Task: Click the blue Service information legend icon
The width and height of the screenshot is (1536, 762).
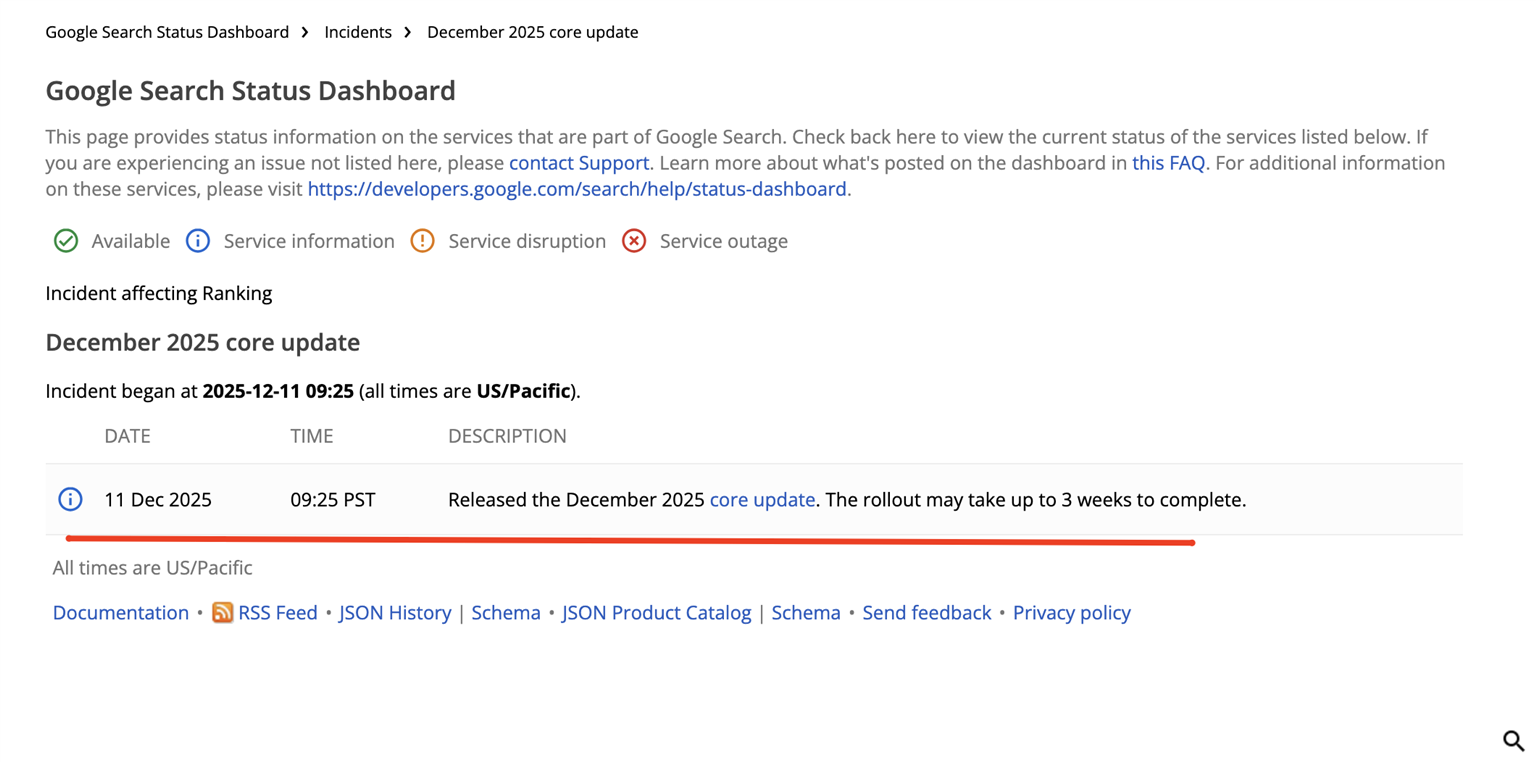Action: pyautogui.click(x=198, y=241)
